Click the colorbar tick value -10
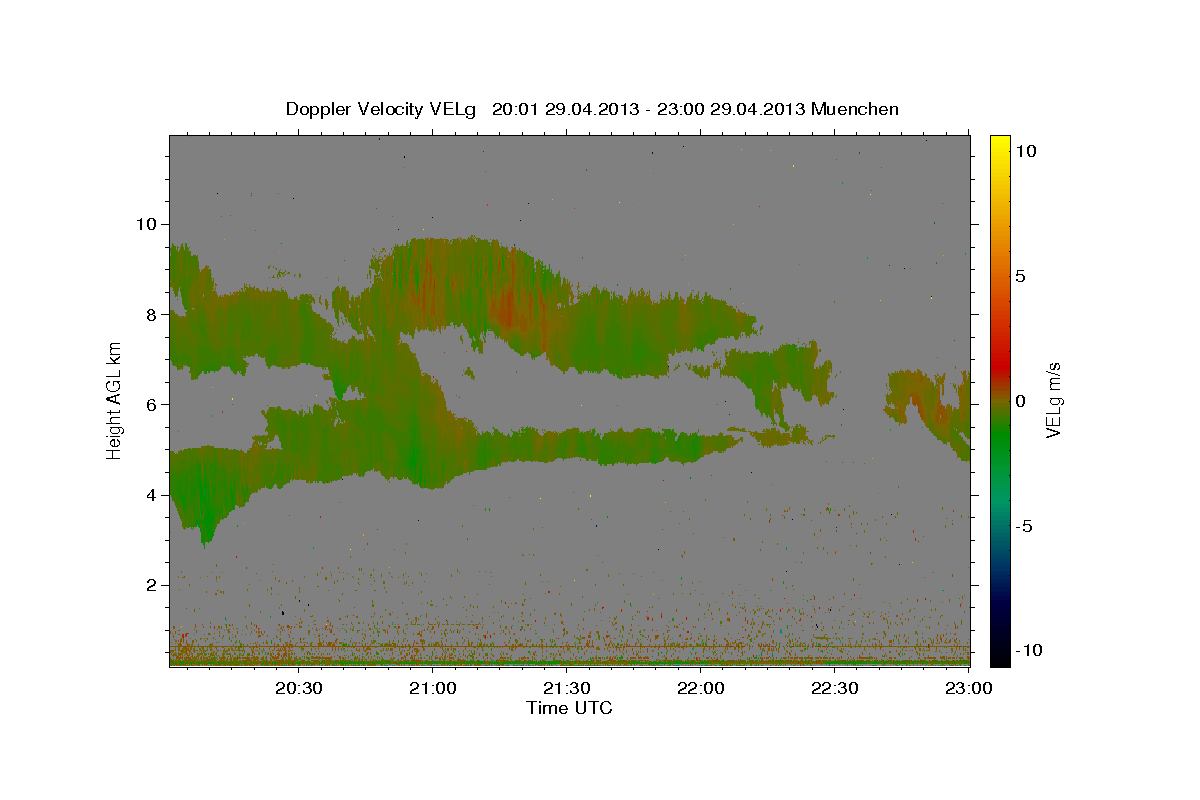The width and height of the screenshot is (1200, 800). coord(1029,650)
